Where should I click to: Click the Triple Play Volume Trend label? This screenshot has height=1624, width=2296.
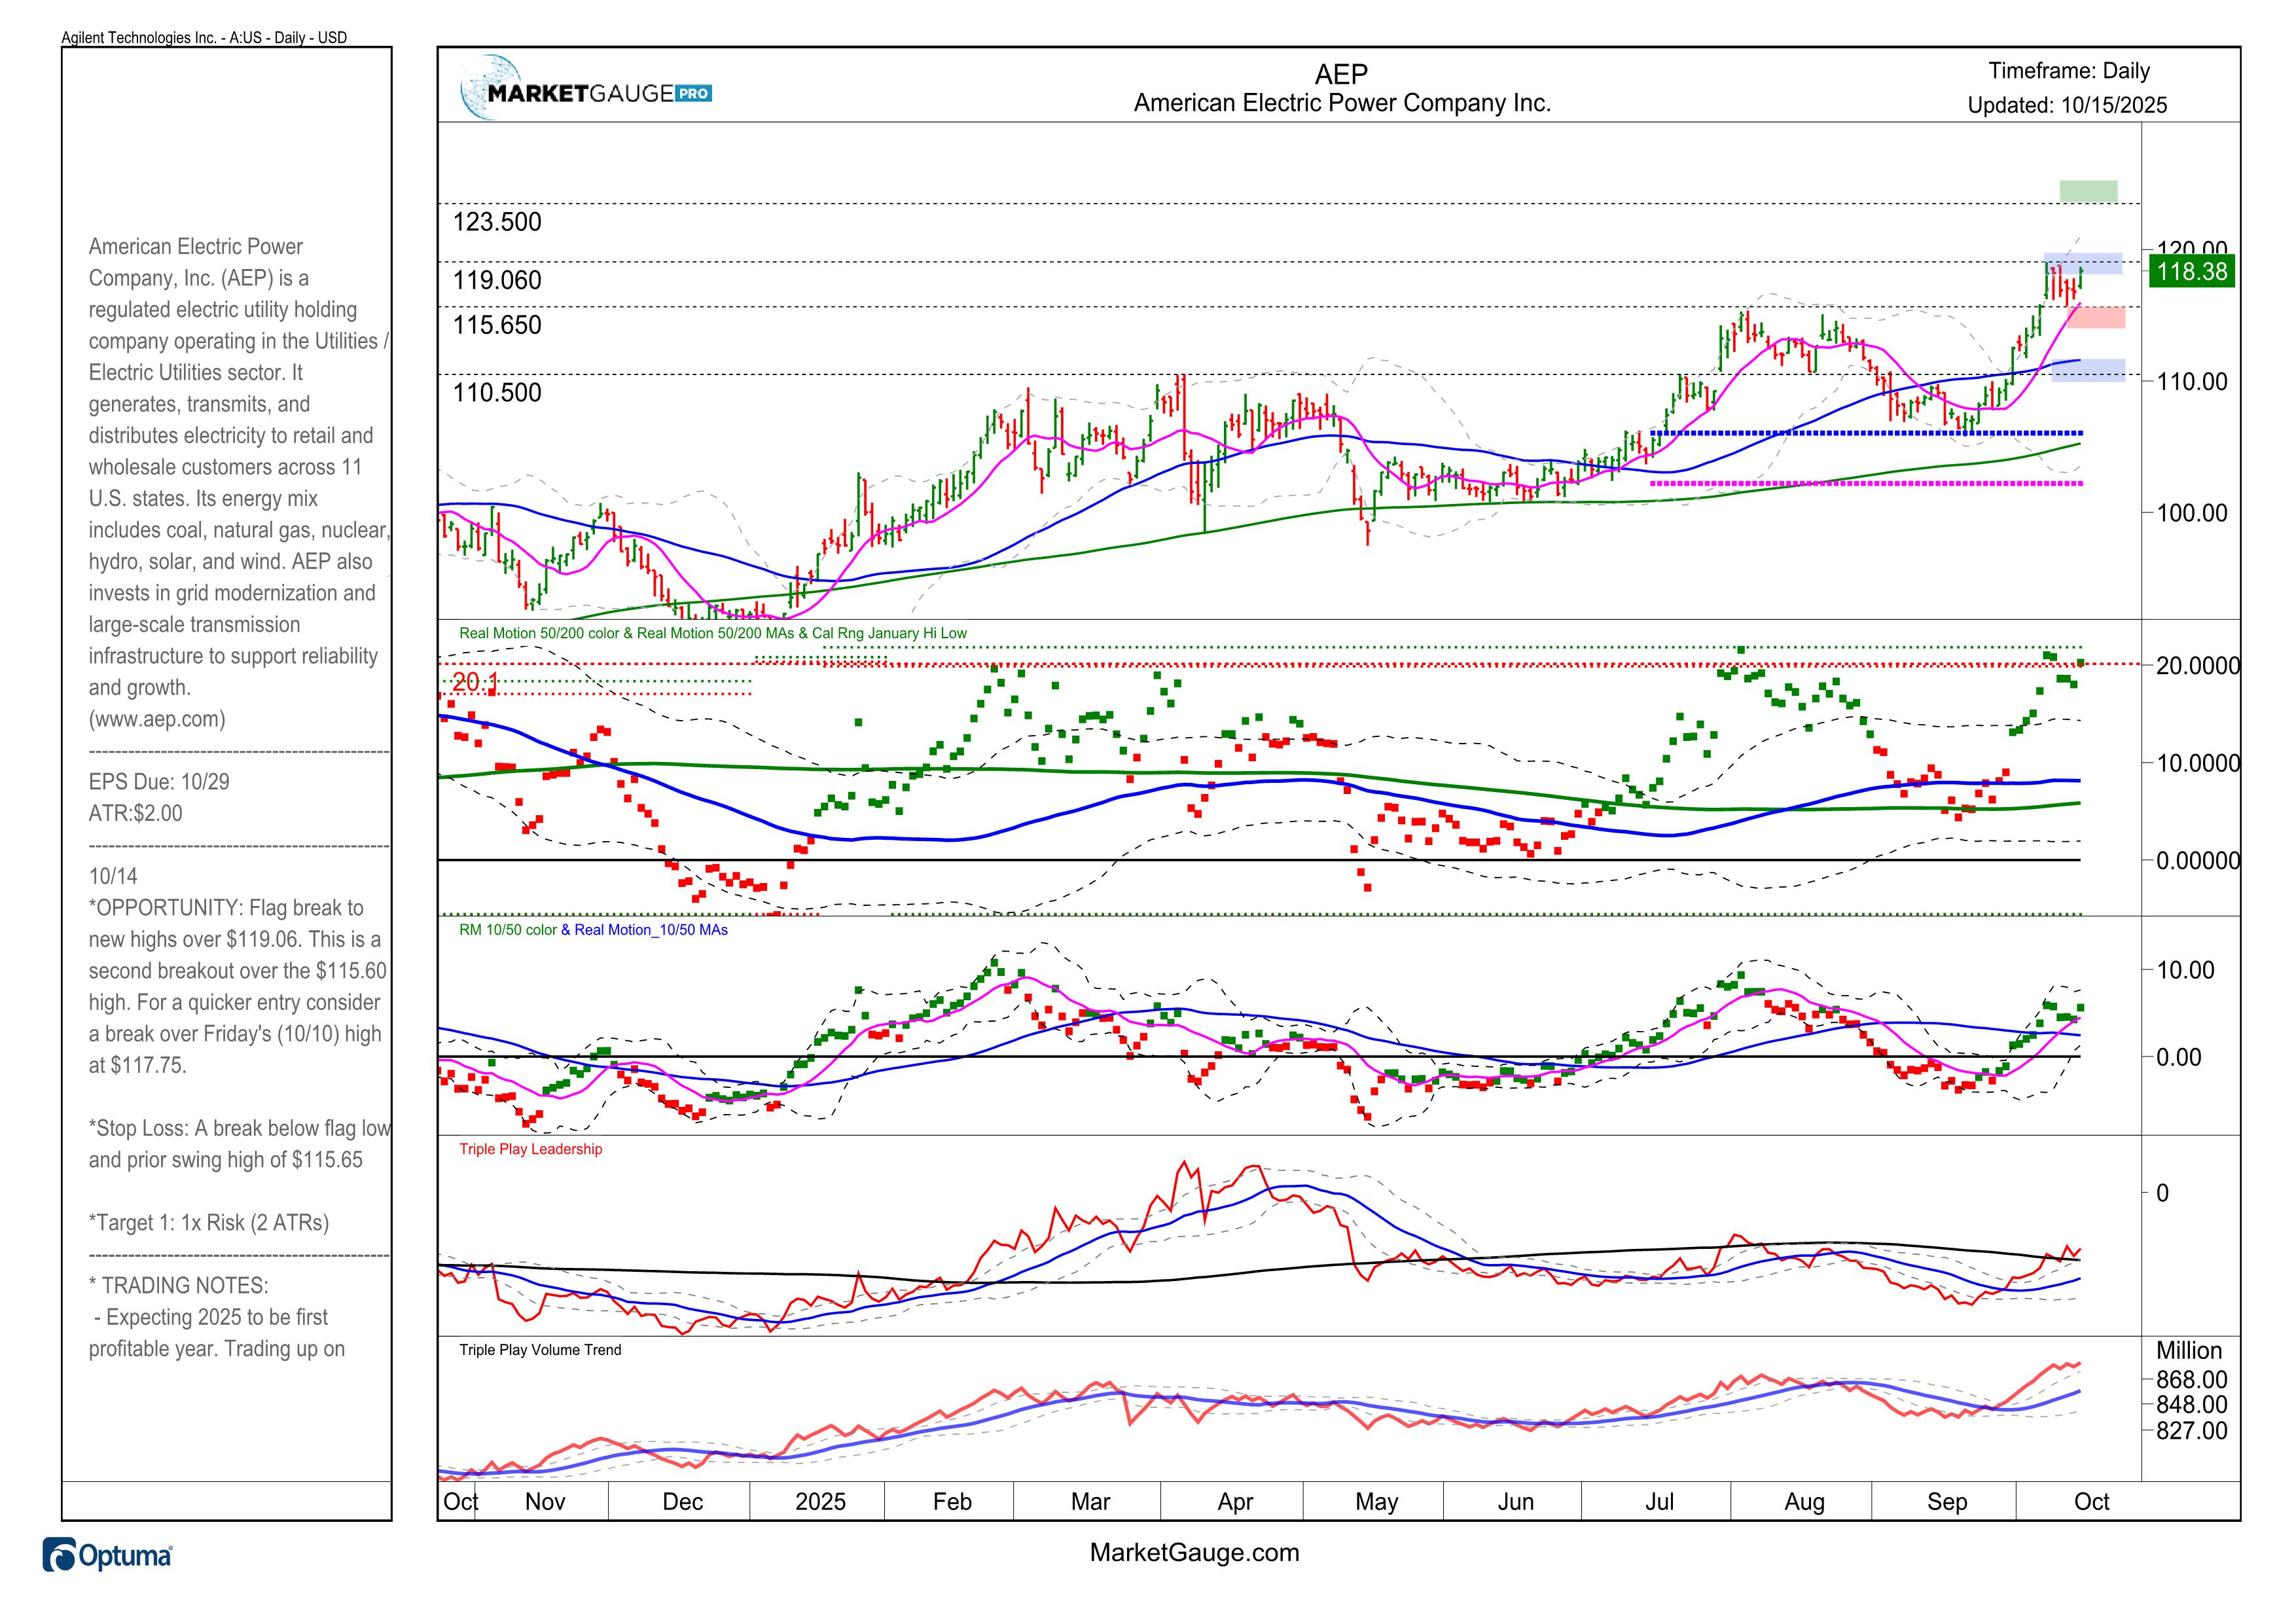(540, 1350)
